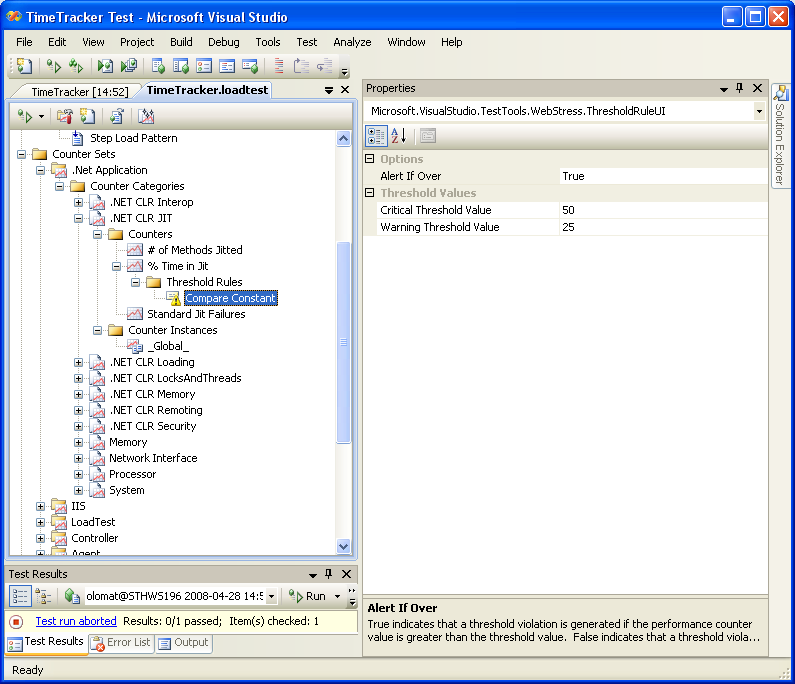795x684 pixels.
Task: Click the parameterize/refresh document icon in loadtest toolbar
Action: [x=117, y=117]
